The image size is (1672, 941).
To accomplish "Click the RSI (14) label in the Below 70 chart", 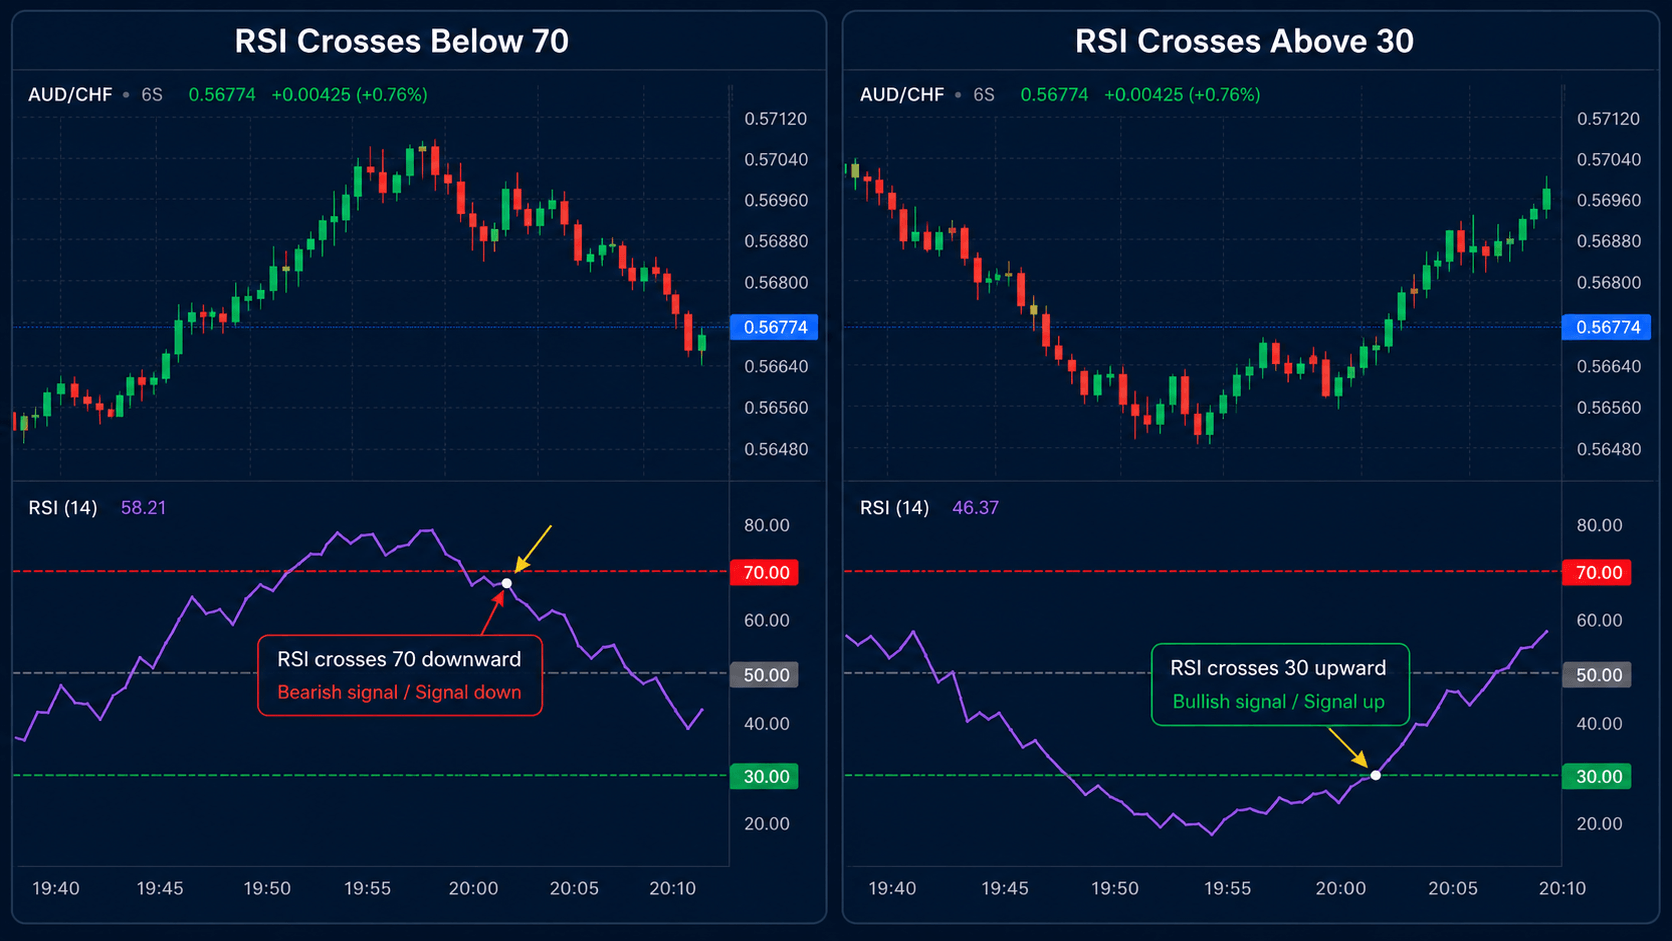I will coord(63,508).
